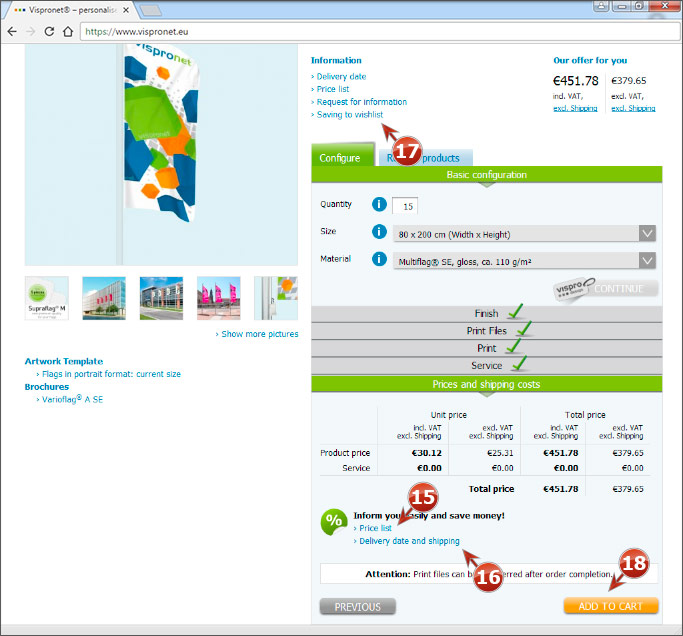
Task: Reload the page with refresh icon
Action: point(49,31)
